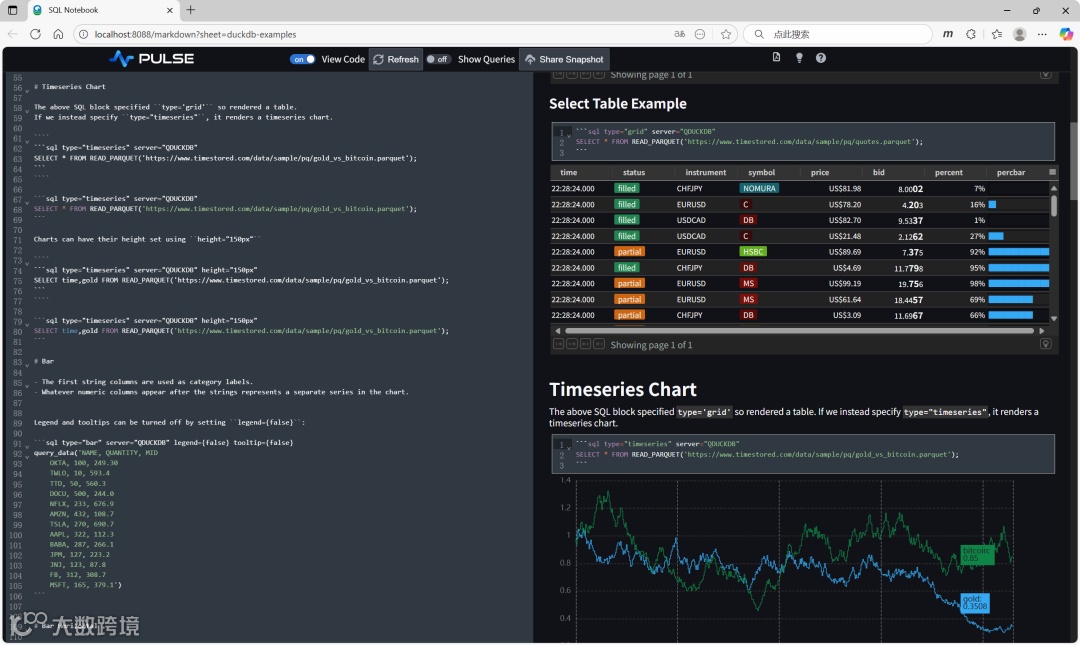
Task: Click the percbar column header
Action: click(x=1010, y=172)
